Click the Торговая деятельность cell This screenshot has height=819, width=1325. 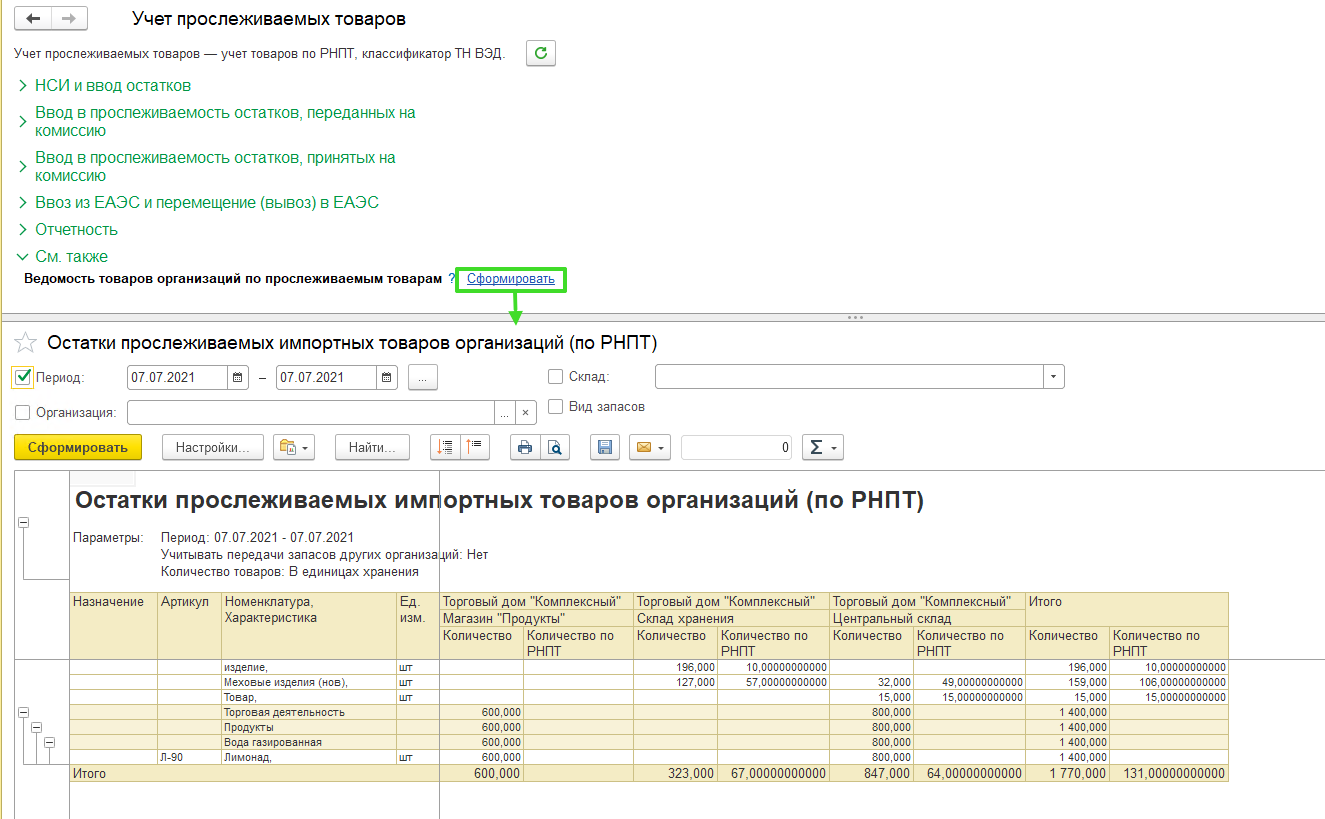pos(309,712)
